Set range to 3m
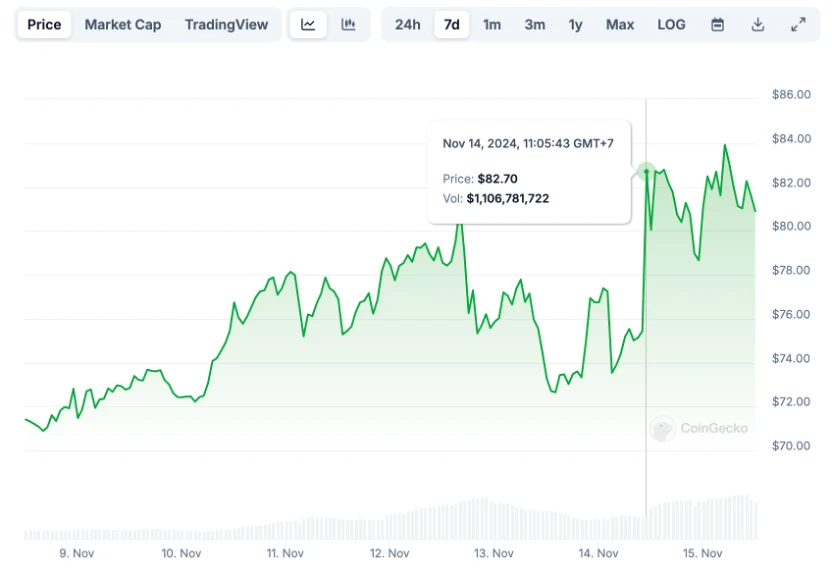 point(535,25)
